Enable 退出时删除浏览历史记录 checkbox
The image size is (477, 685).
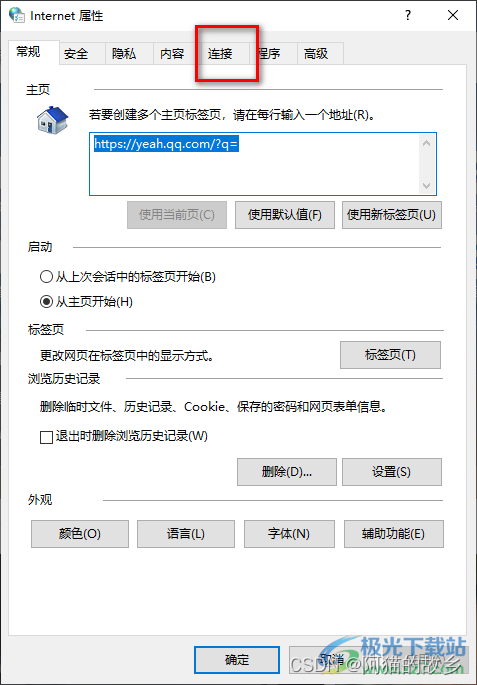tap(46, 437)
